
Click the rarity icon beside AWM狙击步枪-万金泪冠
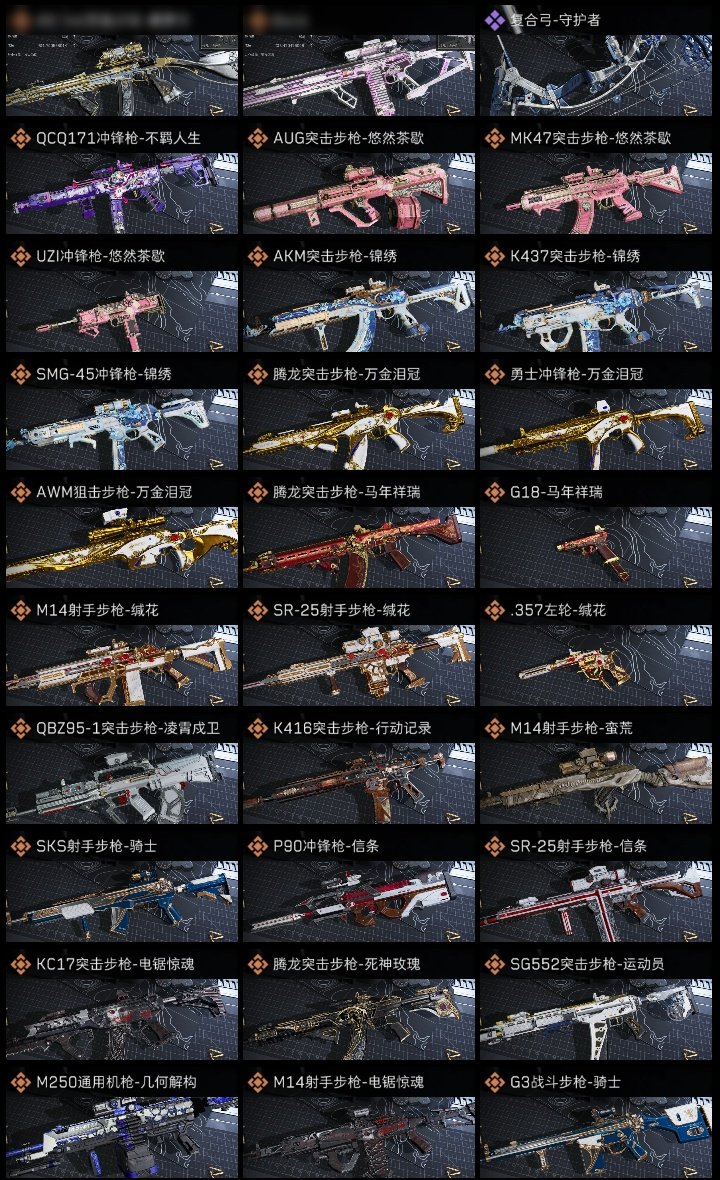20,492
